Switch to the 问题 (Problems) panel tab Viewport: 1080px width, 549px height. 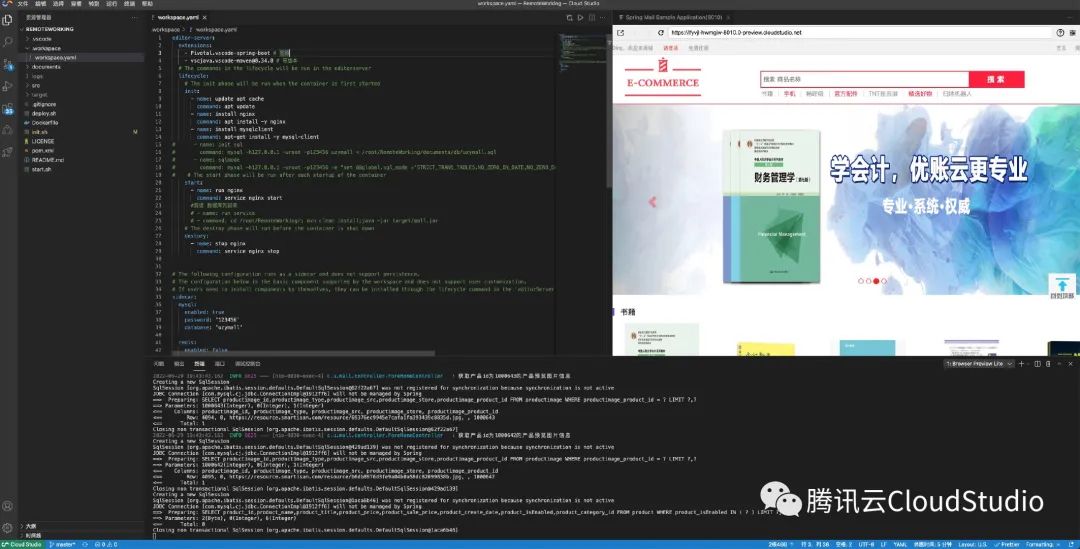point(158,364)
